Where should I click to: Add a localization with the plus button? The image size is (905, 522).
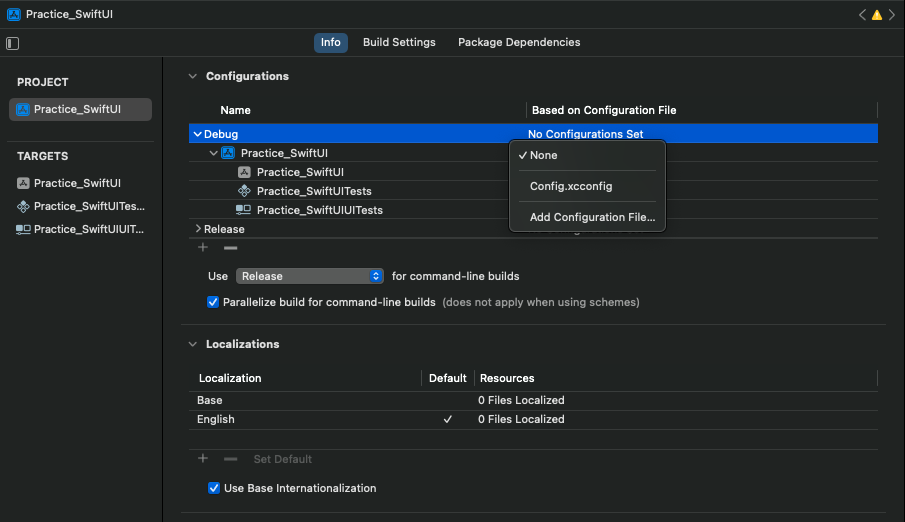[x=203, y=458]
